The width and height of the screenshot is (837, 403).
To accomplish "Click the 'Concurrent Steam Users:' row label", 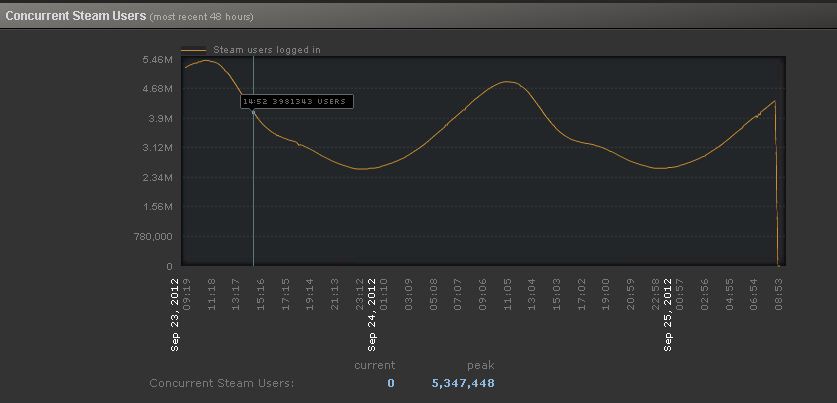I will click(222, 383).
